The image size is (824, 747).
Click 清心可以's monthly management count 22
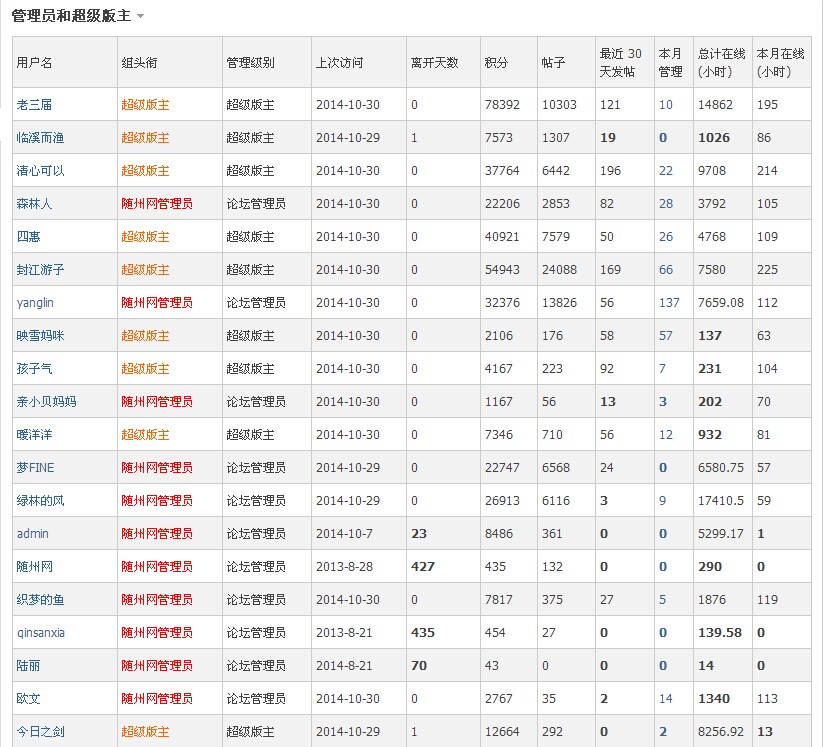point(666,171)
